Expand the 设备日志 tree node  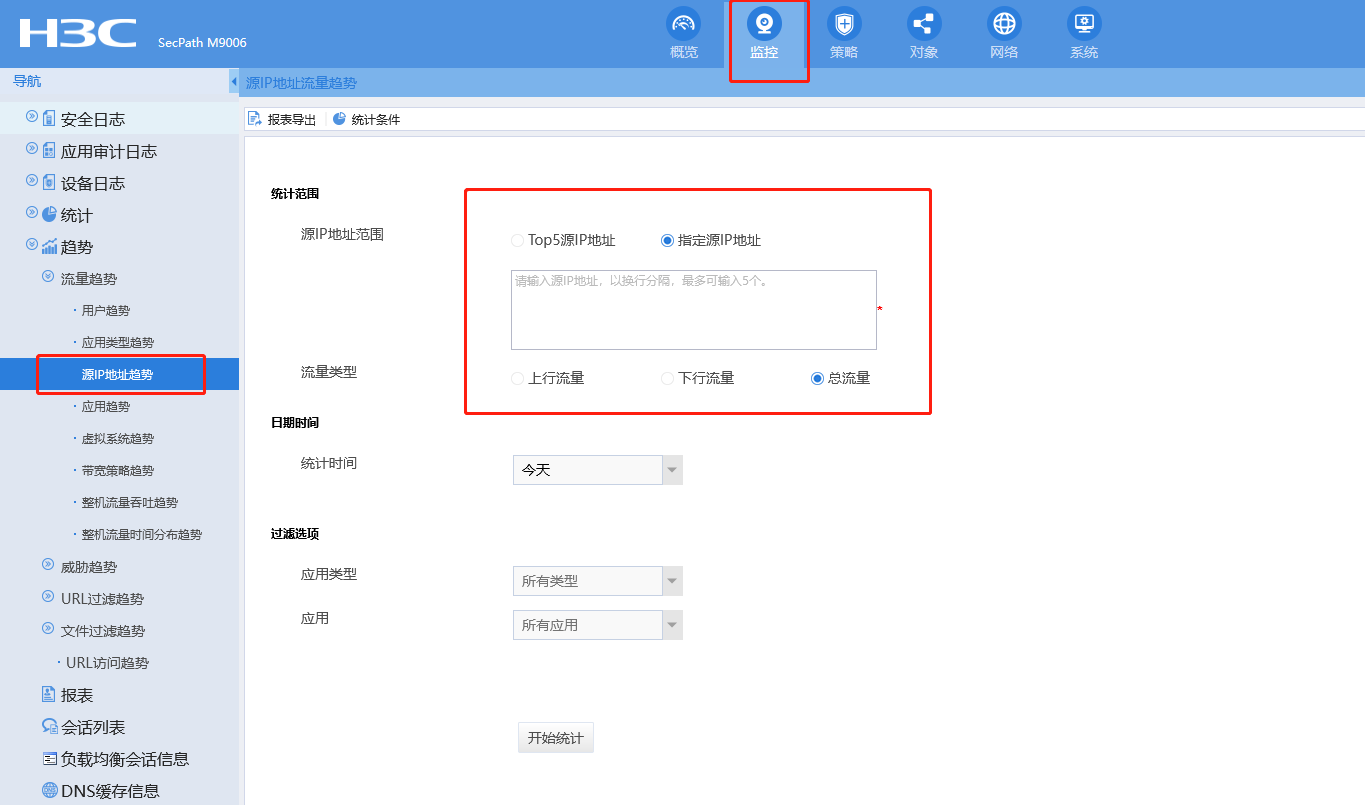click(x=31, y=181)
